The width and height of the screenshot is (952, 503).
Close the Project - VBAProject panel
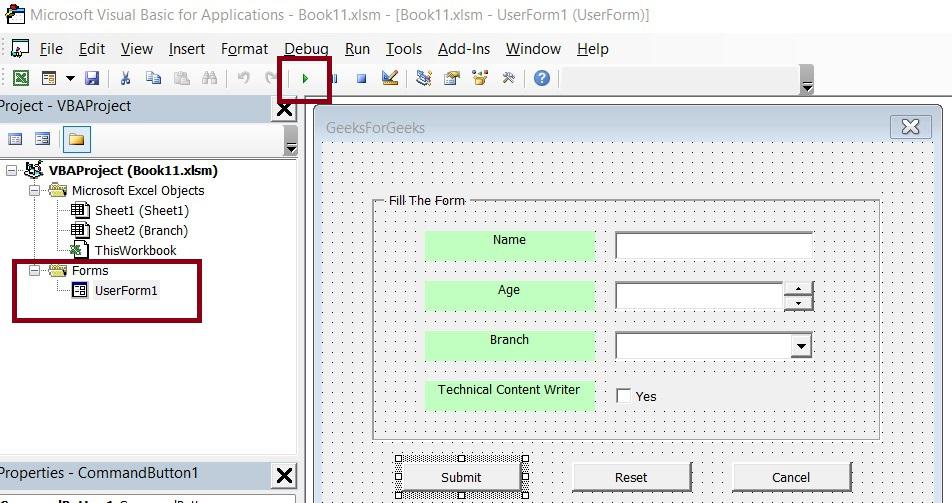coord(284,109)
